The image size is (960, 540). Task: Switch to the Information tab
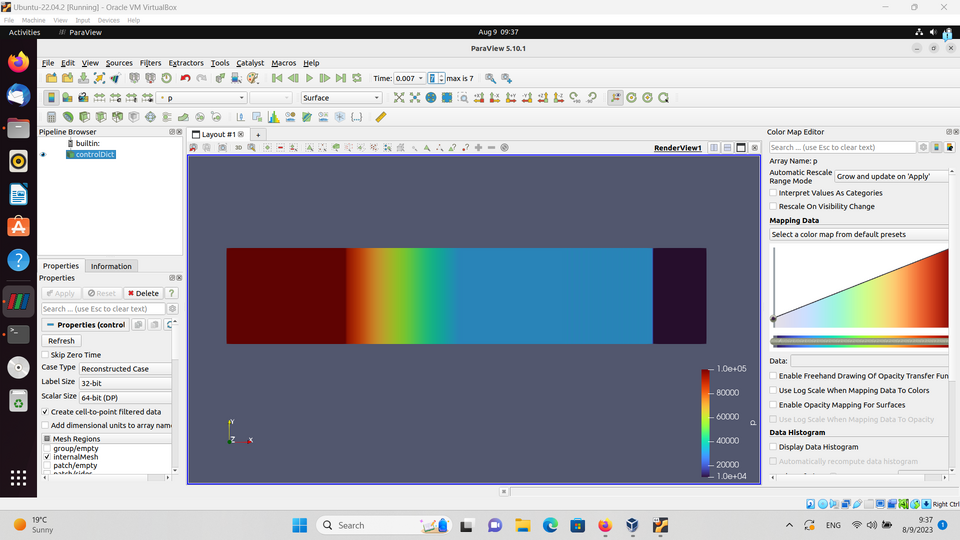click(x=111, y=266)
